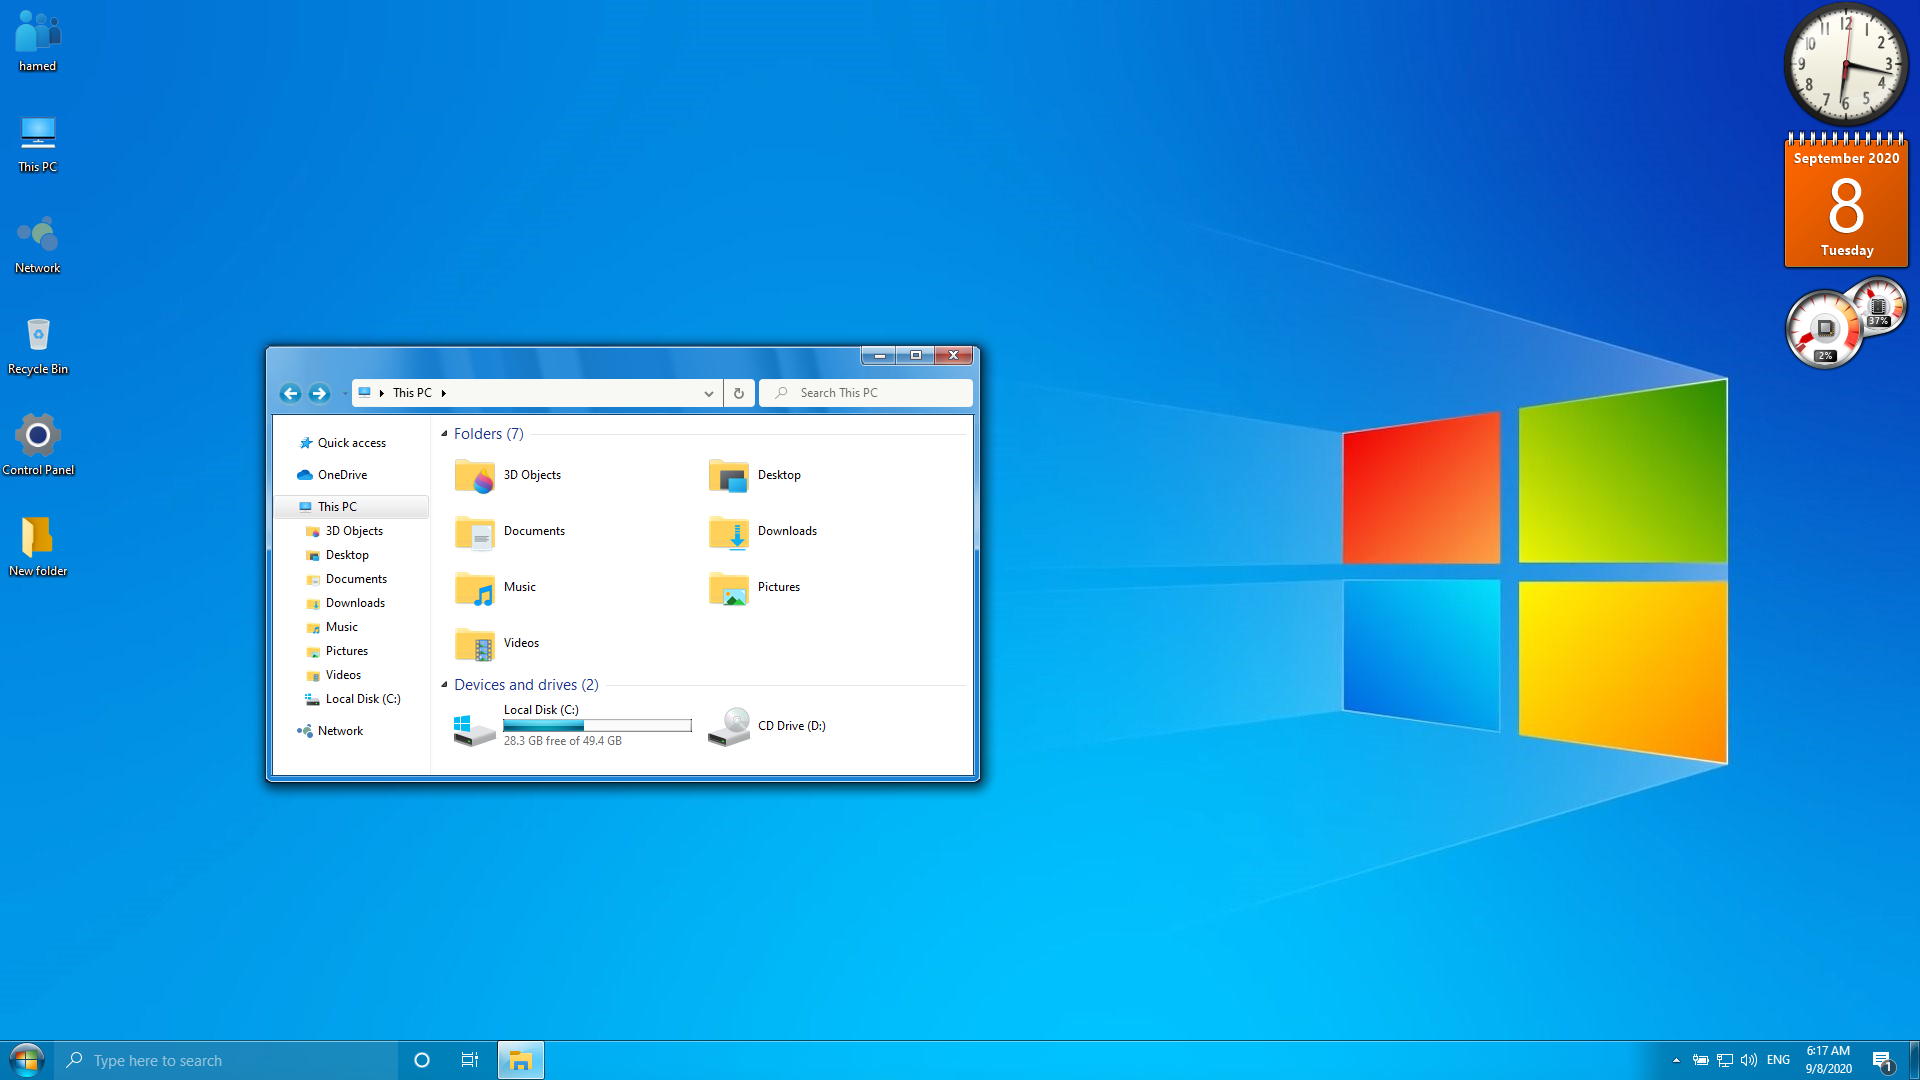The image size is (1920, 1080).
Task: Click Network in the navigation pane
Action: tap(340, 731)
